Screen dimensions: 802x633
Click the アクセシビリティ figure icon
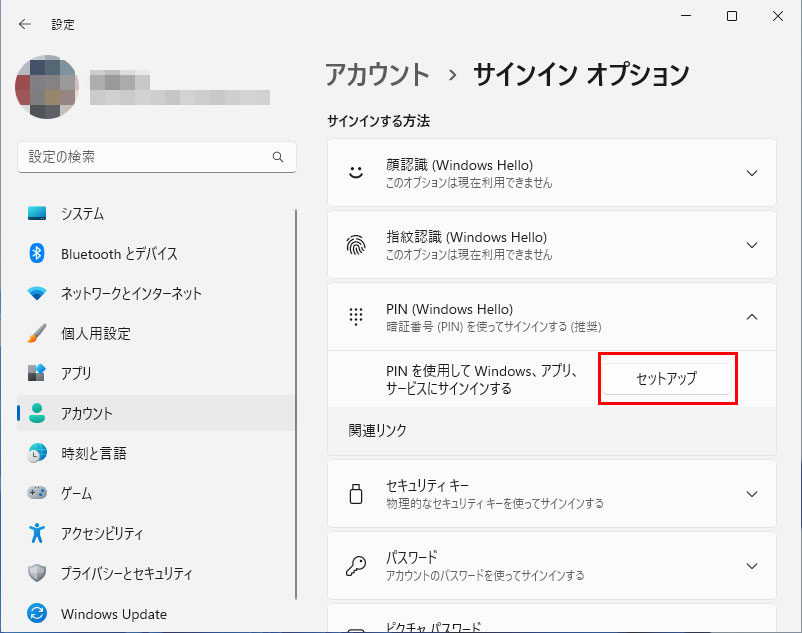[x=37, y=533]
